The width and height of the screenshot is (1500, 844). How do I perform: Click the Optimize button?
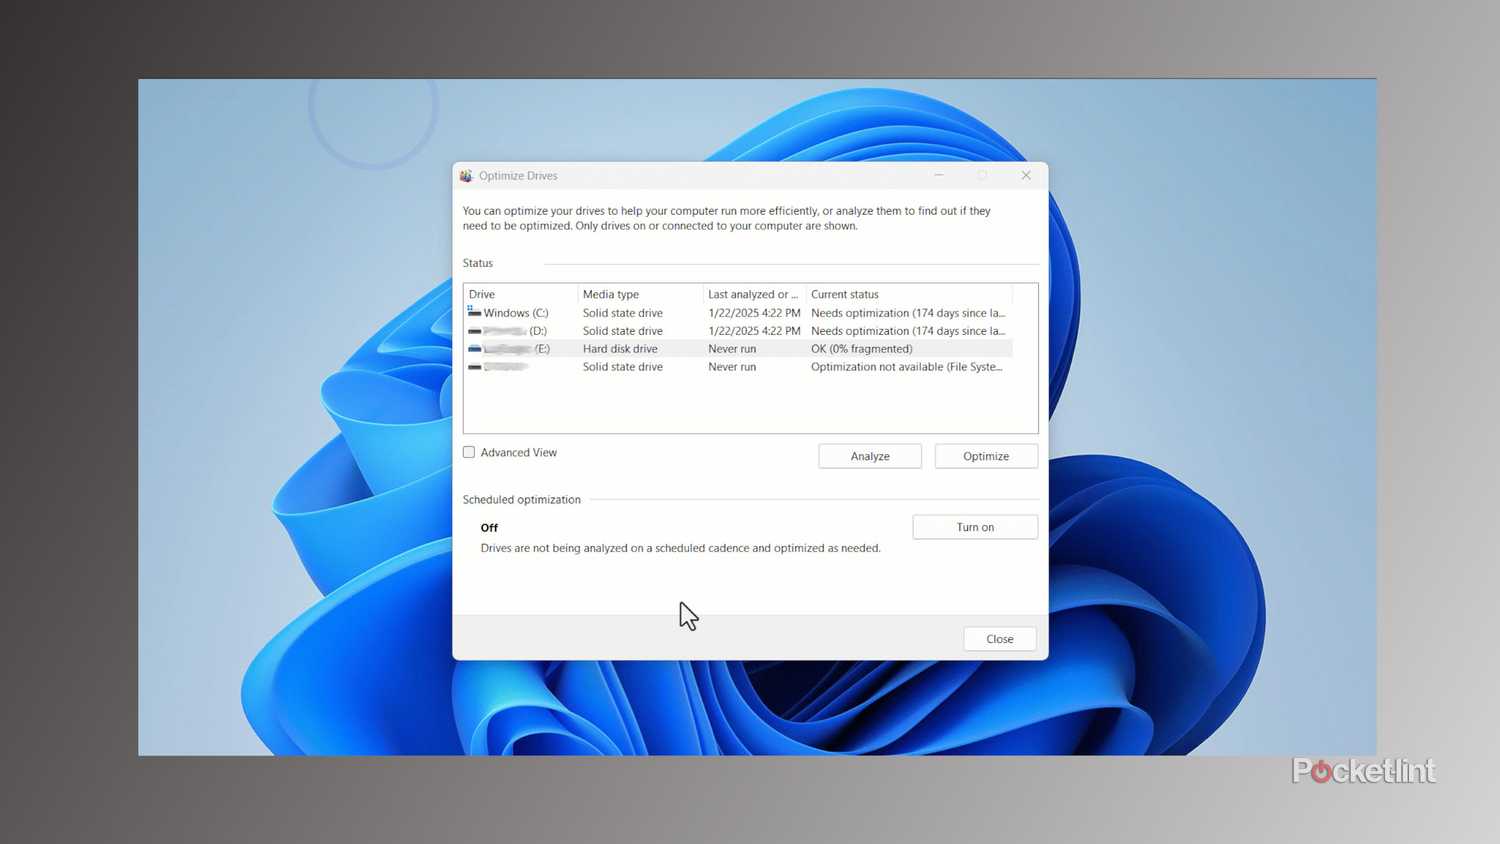[985, 456]
